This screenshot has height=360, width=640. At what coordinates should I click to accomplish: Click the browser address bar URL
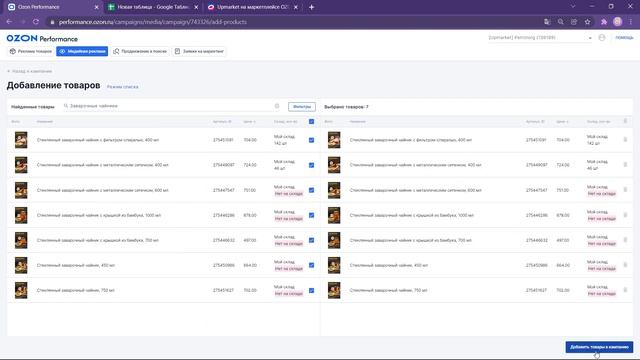click(153, 22)
